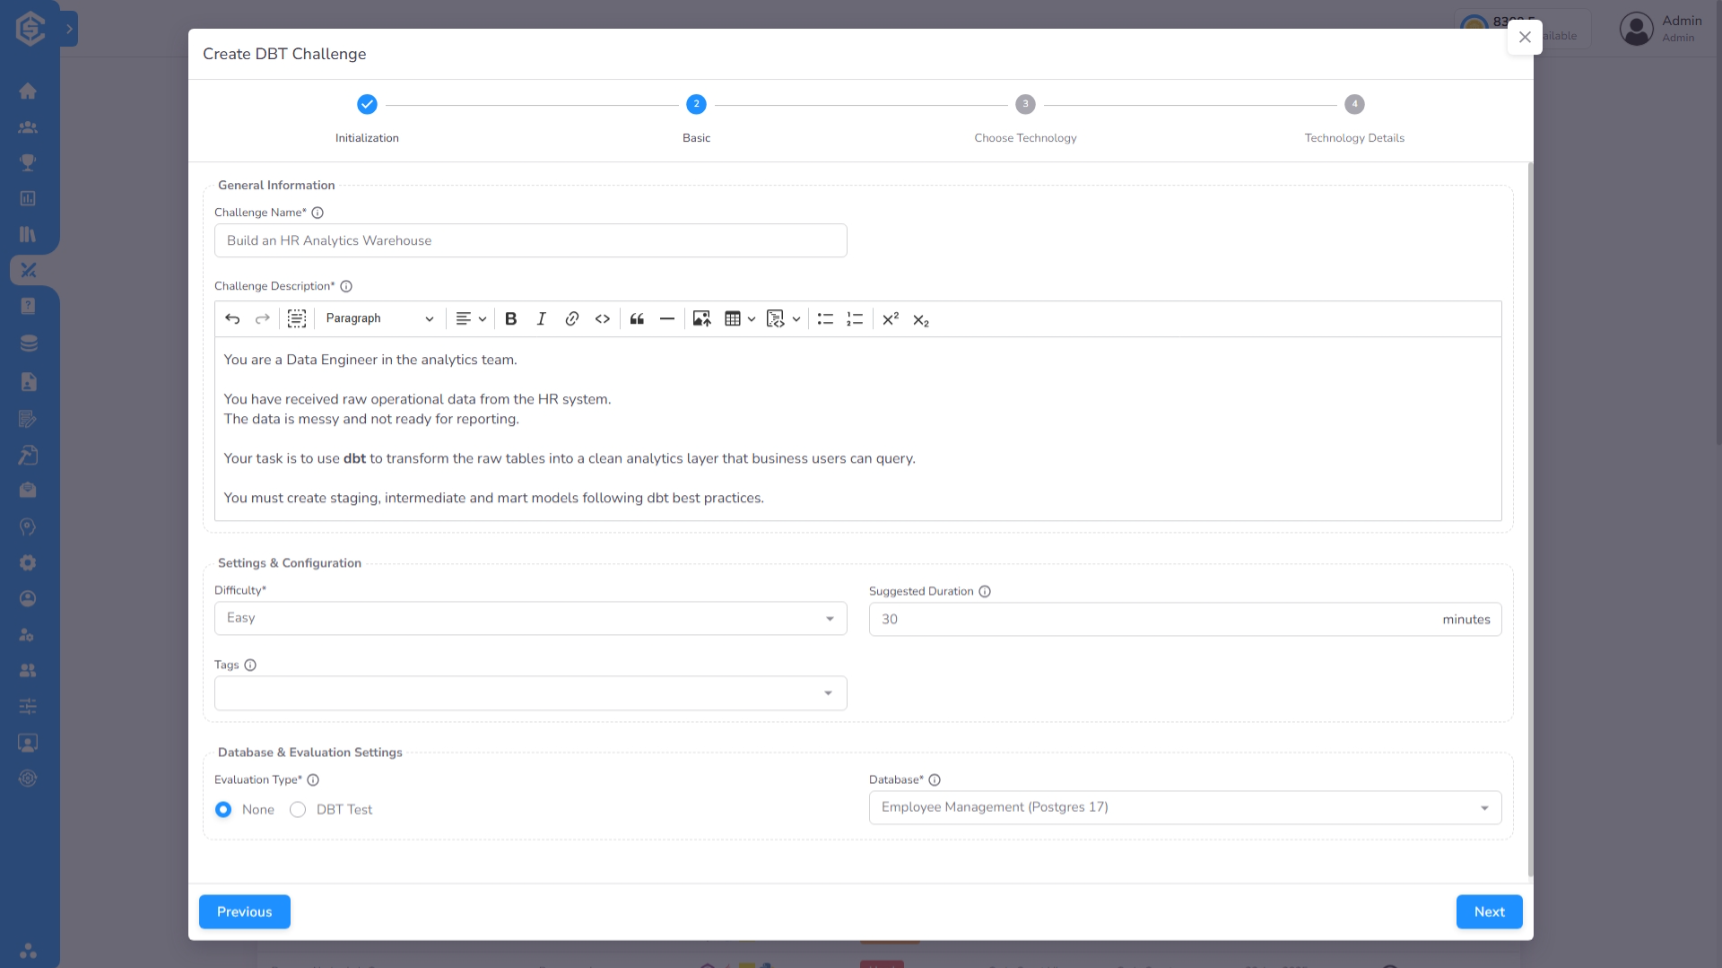
Task: Open the Difficulty dropdown
Action: pos(530,619)
